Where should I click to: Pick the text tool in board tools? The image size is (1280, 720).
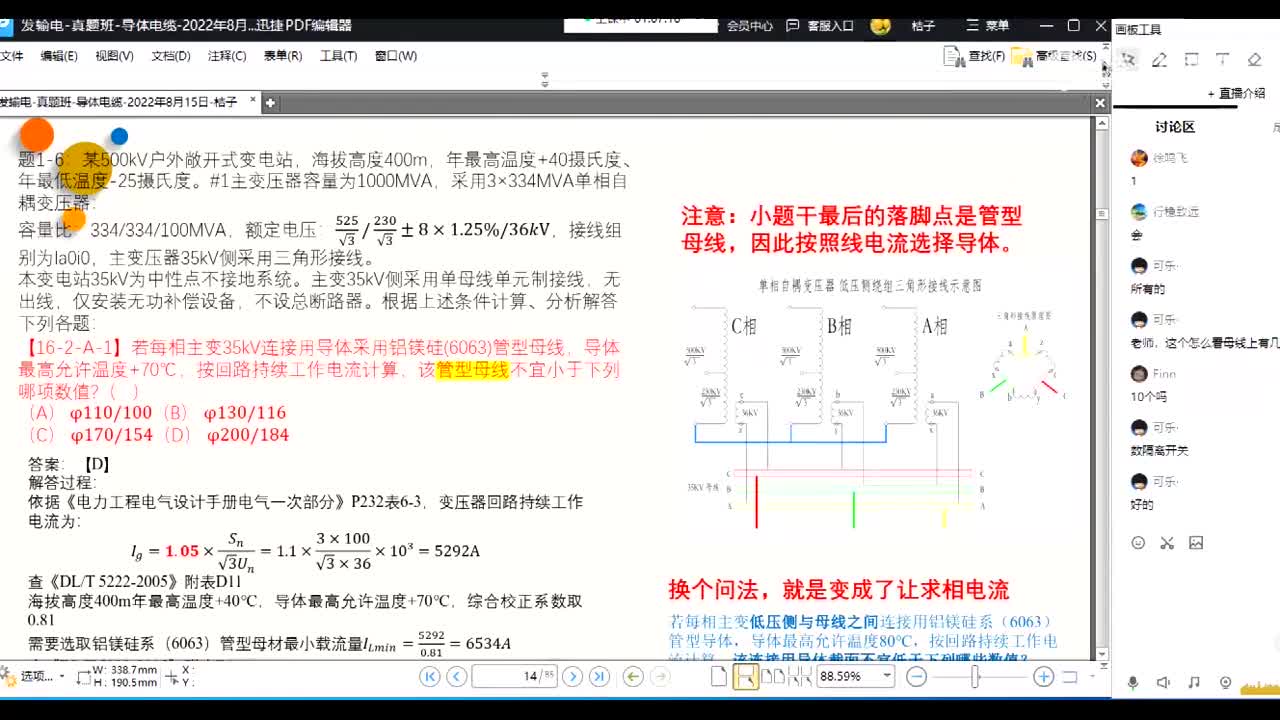tap(1222, 60)
